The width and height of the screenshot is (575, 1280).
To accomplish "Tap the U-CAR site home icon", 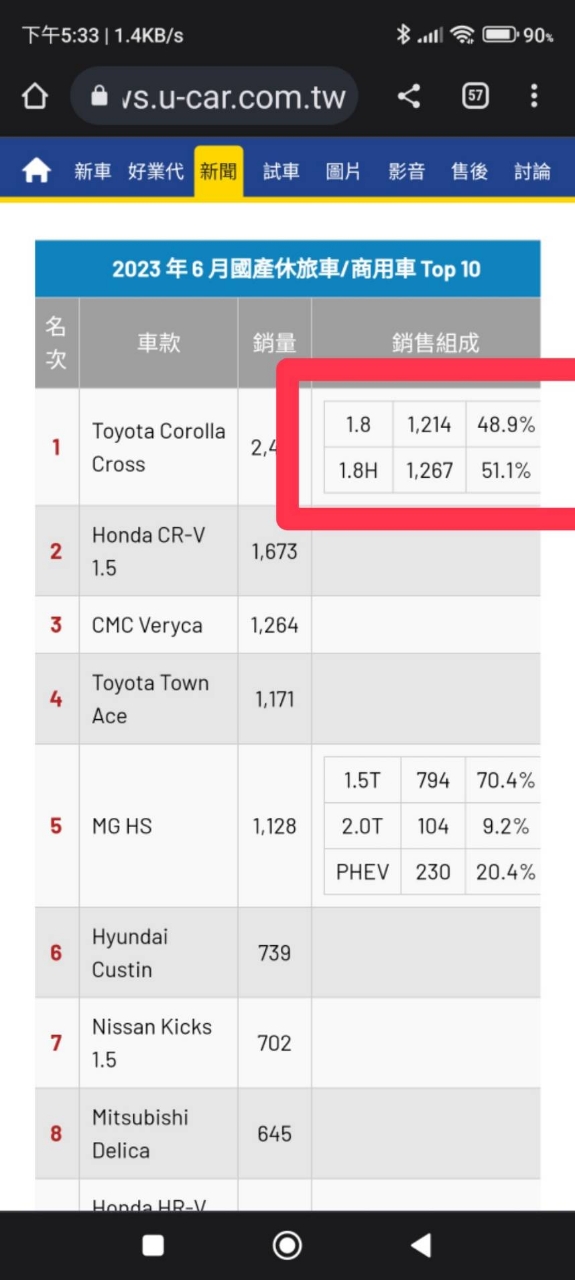I will [x=36, y=171].
